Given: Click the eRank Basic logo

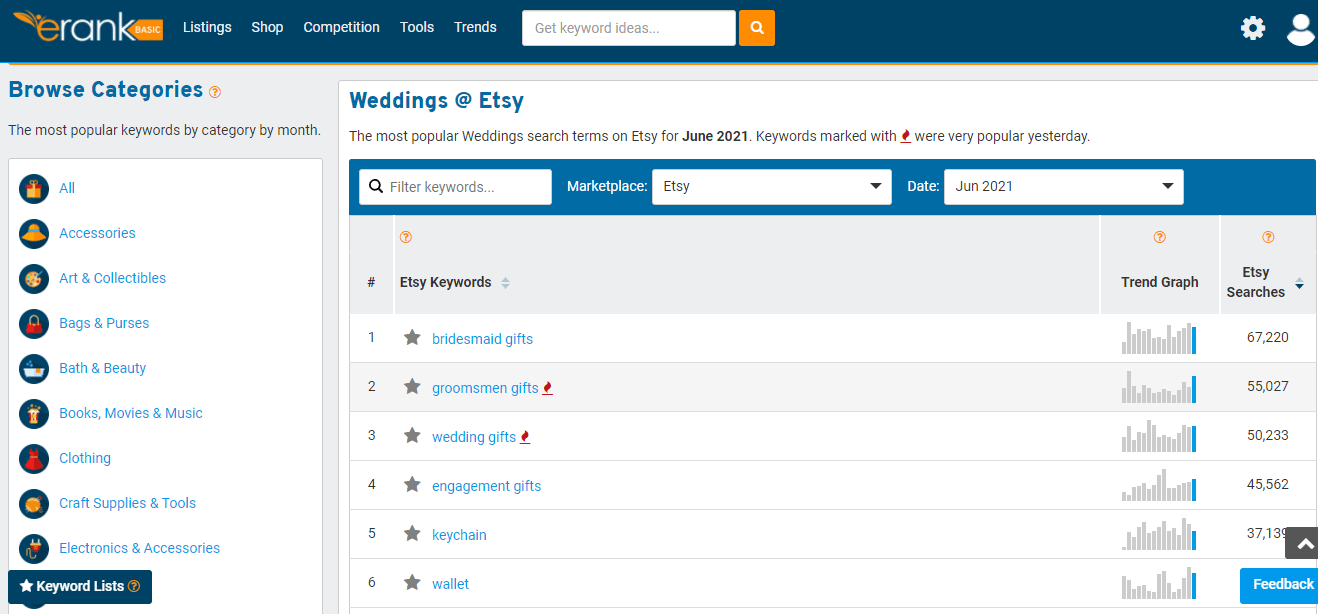Looking at the screenshot, I should click(87, 27).
